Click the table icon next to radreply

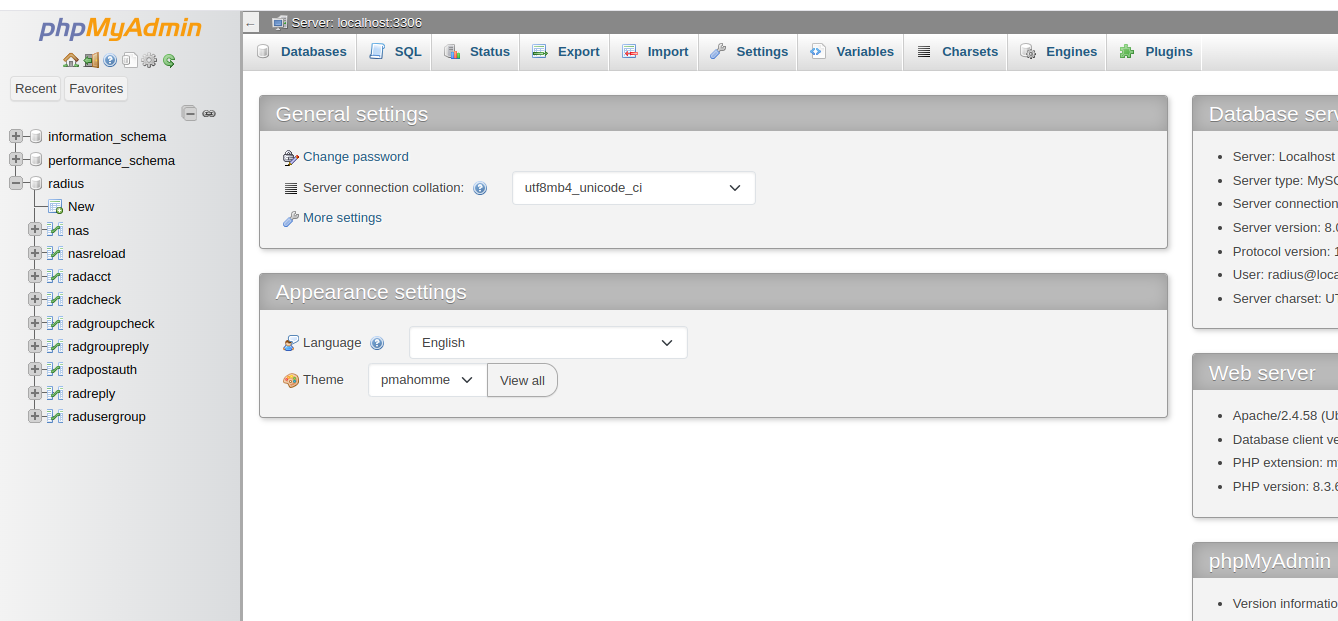[56, 393]
